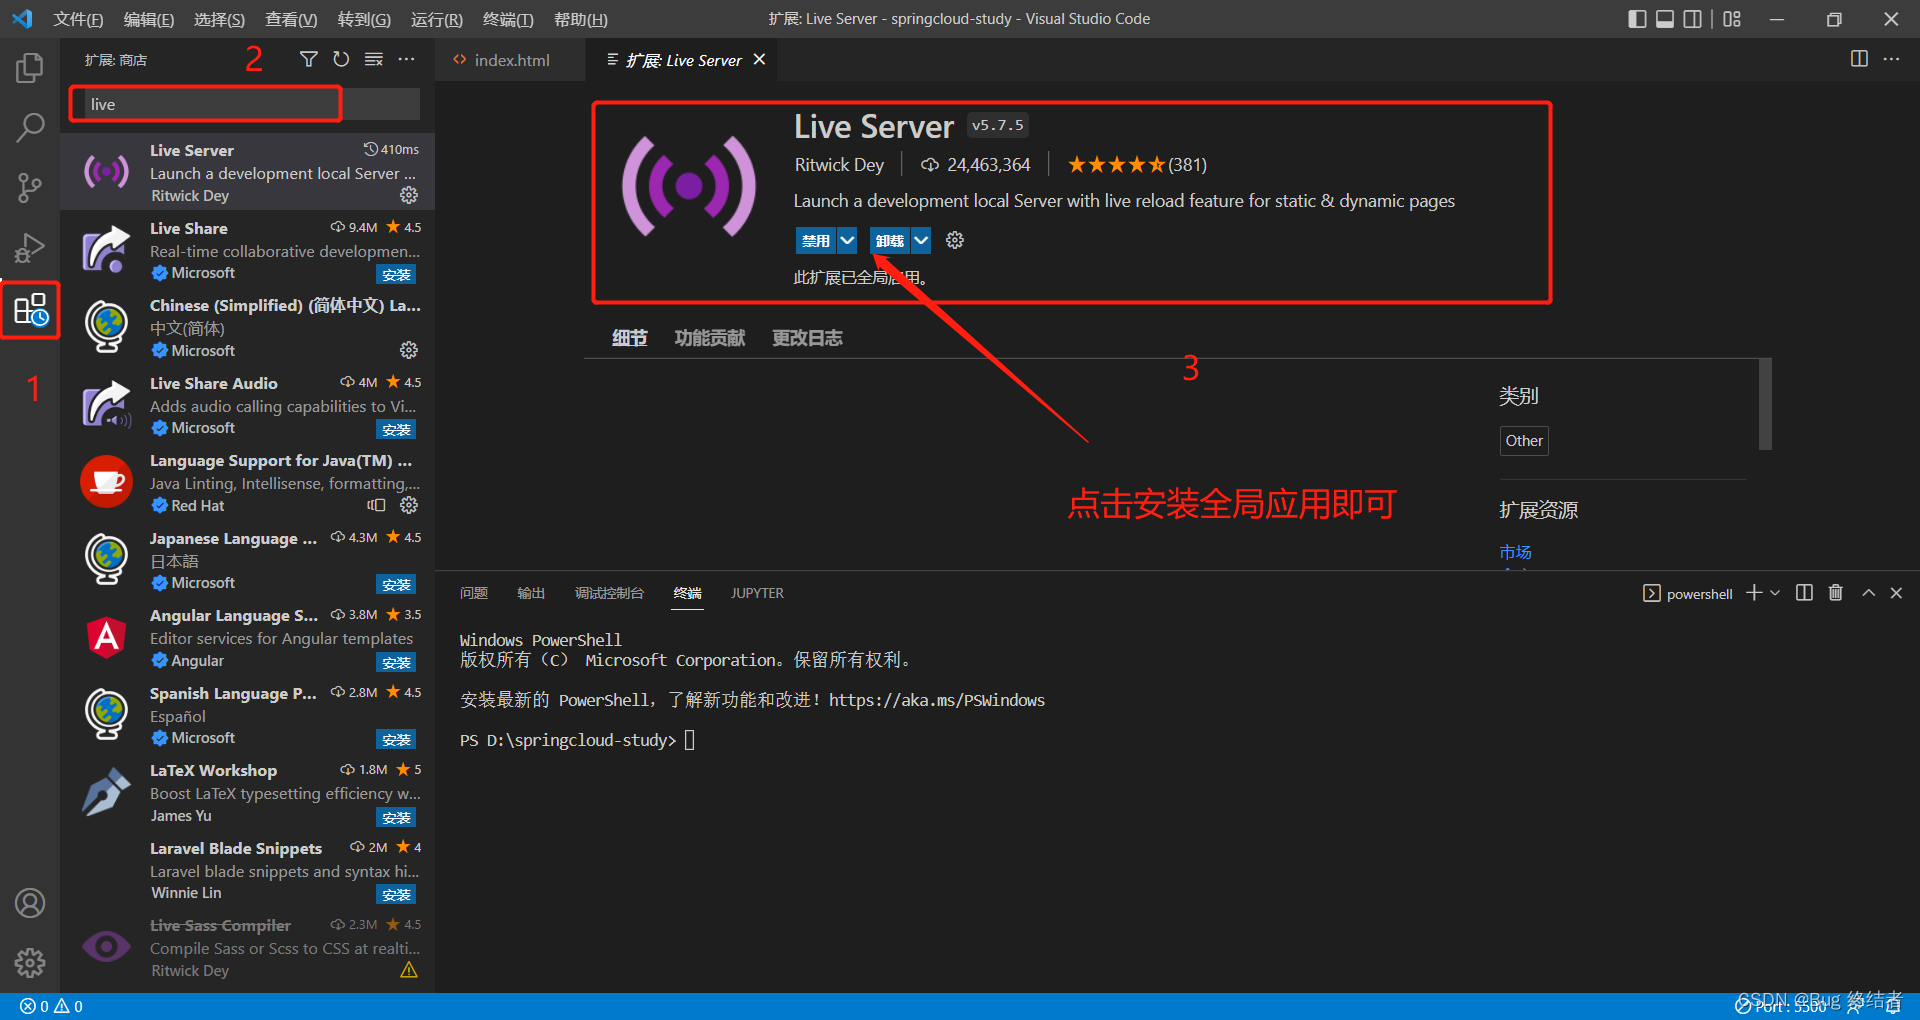
Task: Close the Live Server extension tab
Action: (759, 60)
